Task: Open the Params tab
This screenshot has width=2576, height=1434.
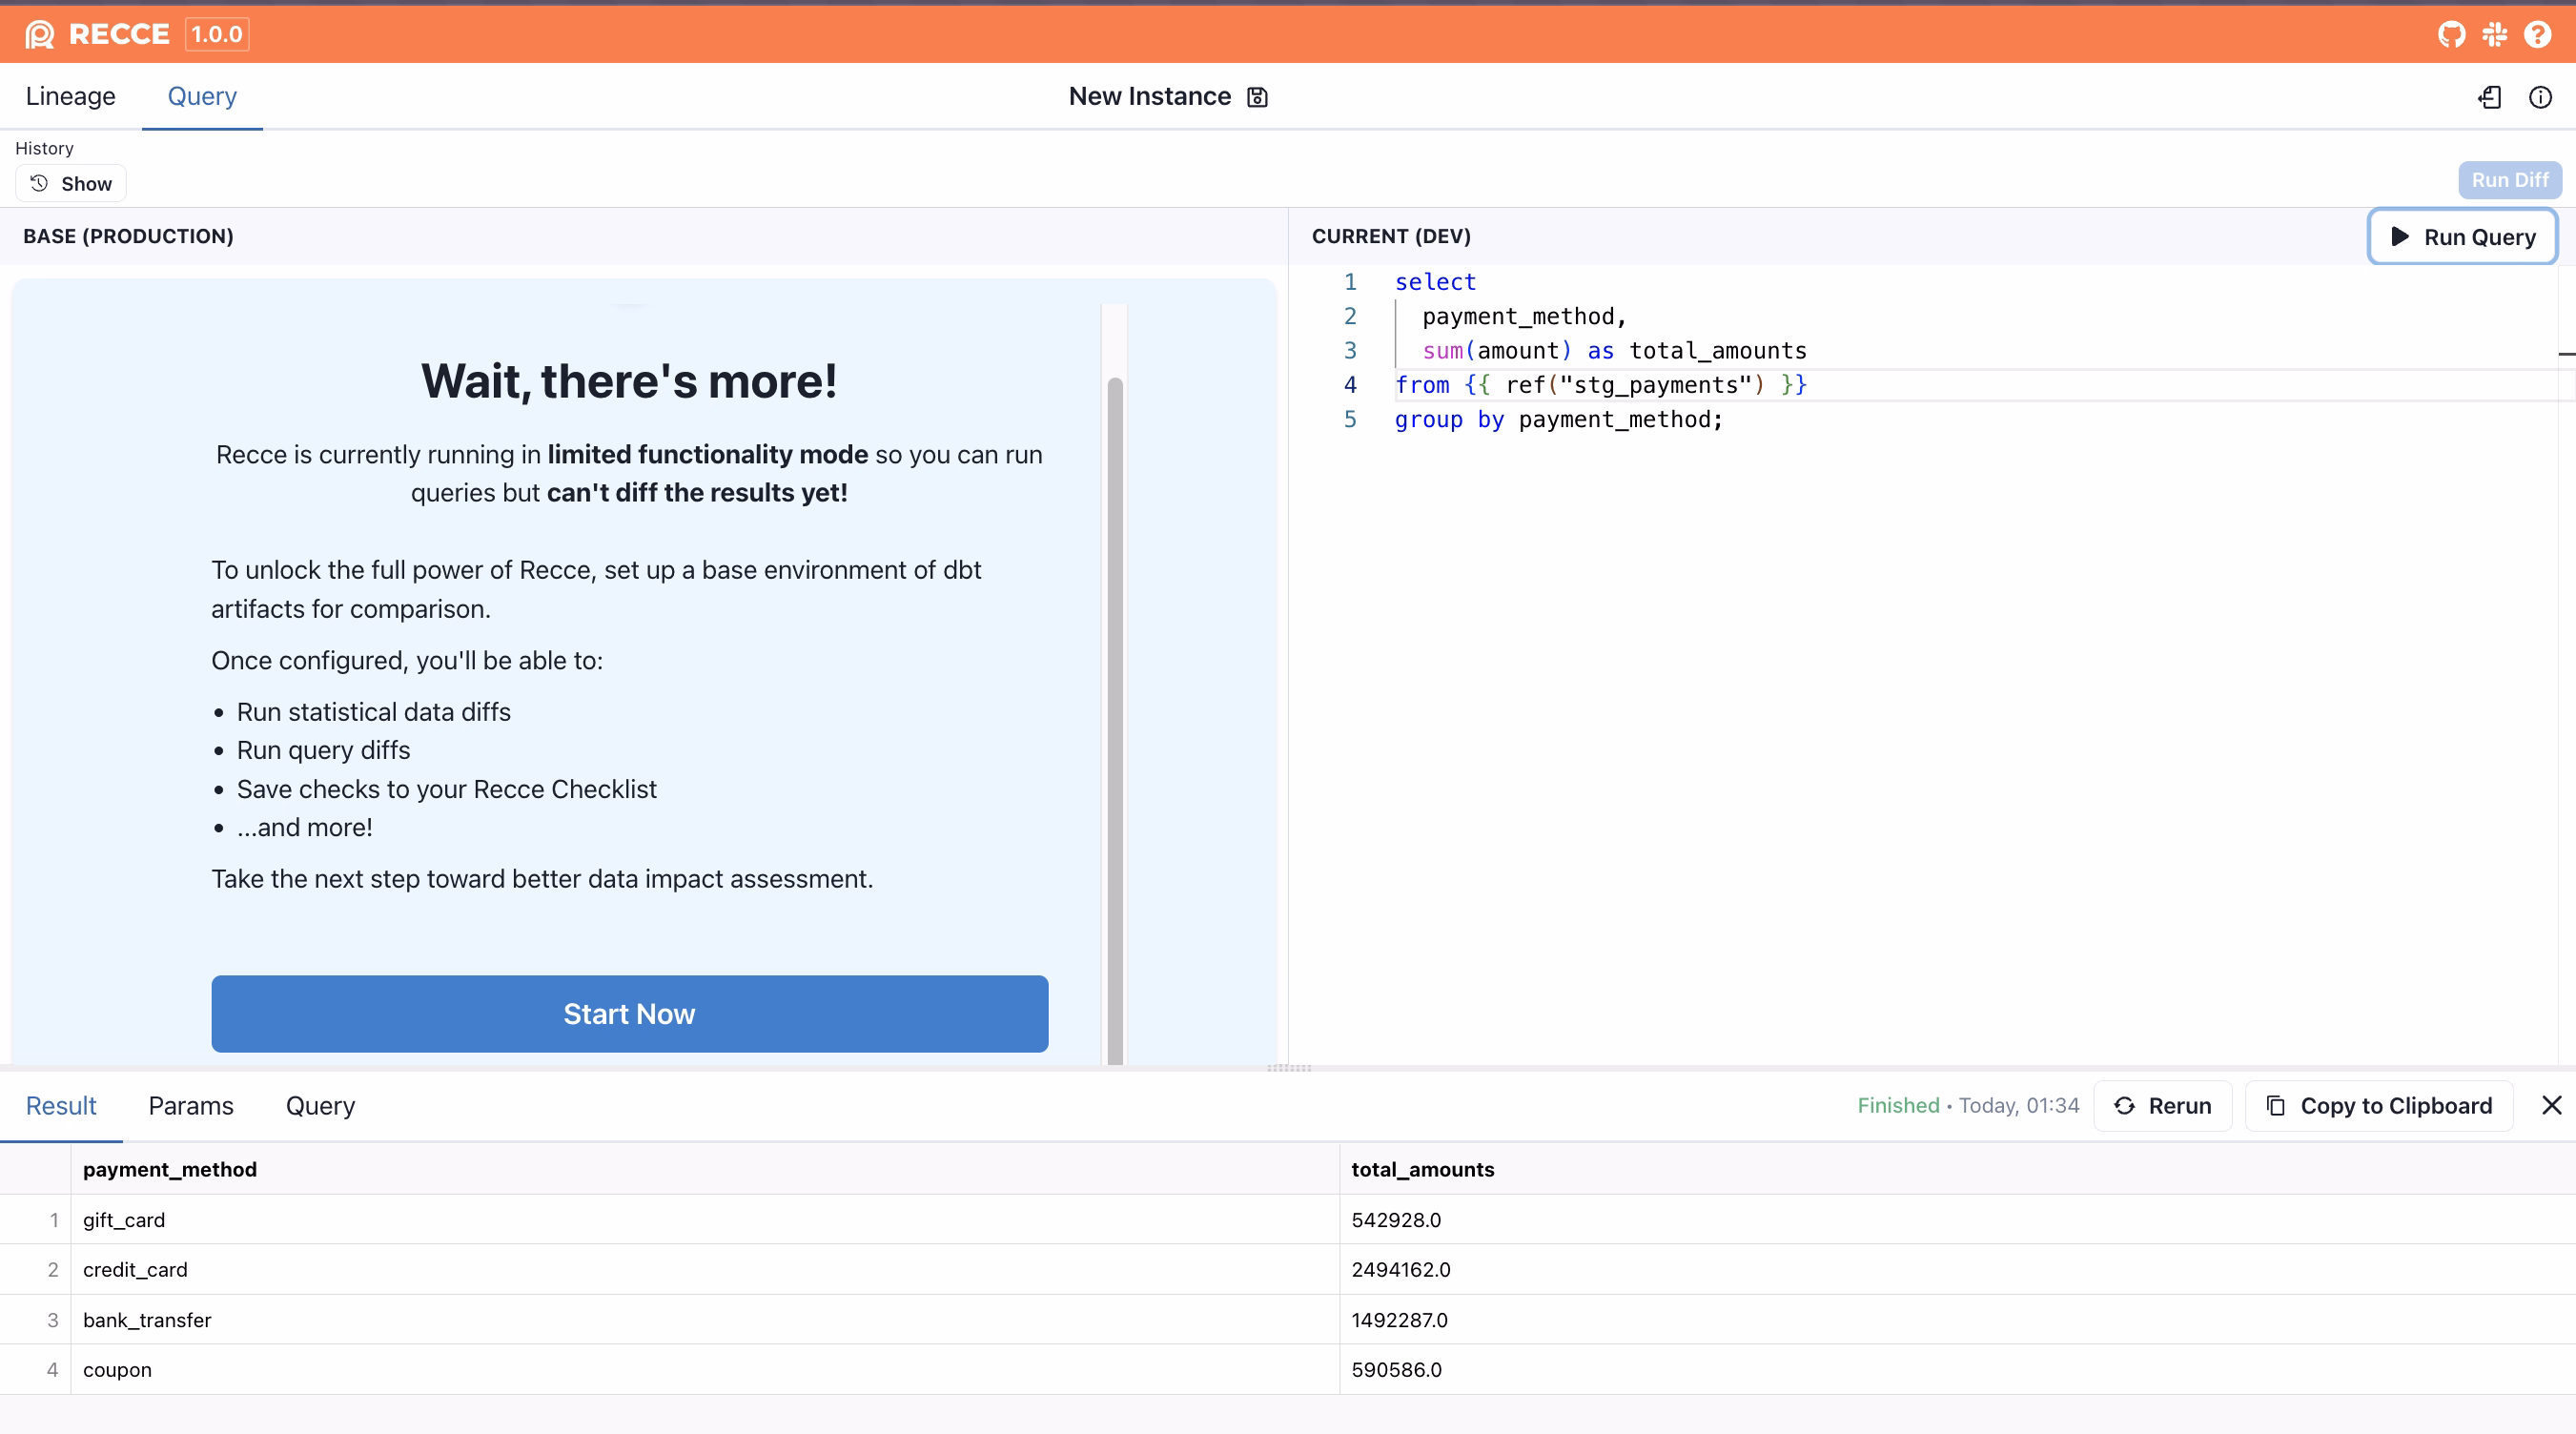Action: click(x=191, y=1105)
